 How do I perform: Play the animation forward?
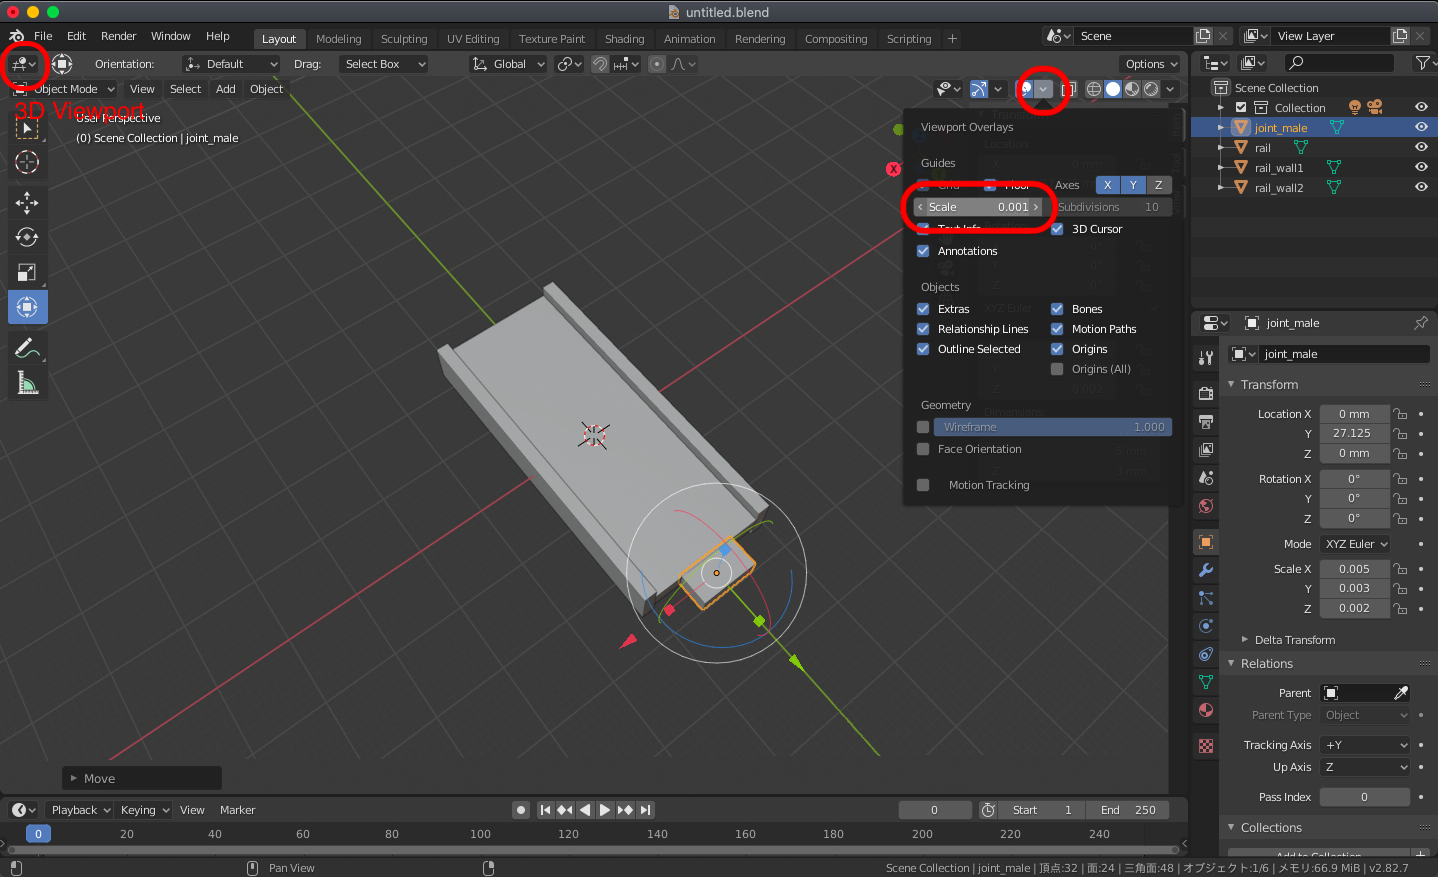click(x=605, y=810)
